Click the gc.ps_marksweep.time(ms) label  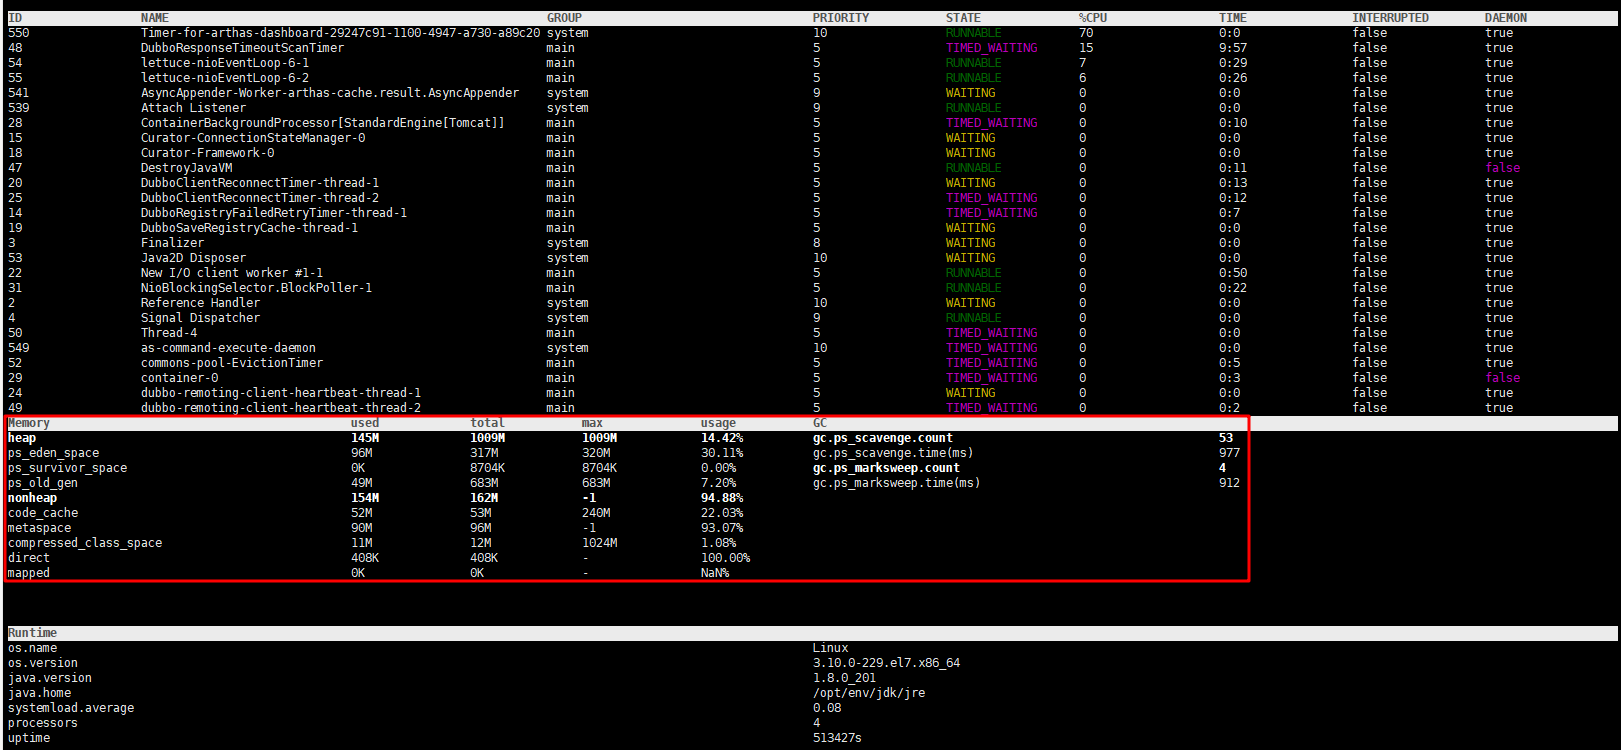pyautogui.click(x=897, y=483)
